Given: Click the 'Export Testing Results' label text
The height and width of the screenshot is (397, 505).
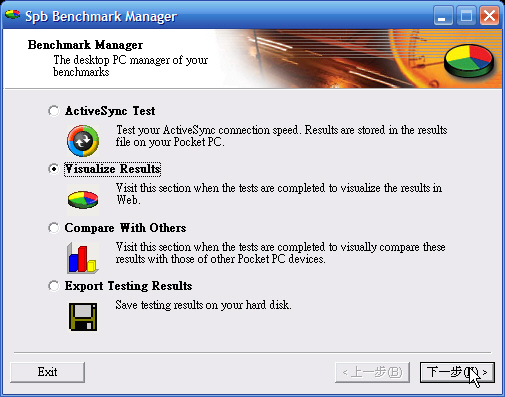Looking at the screenshot, I should click(x=128, y=286).
